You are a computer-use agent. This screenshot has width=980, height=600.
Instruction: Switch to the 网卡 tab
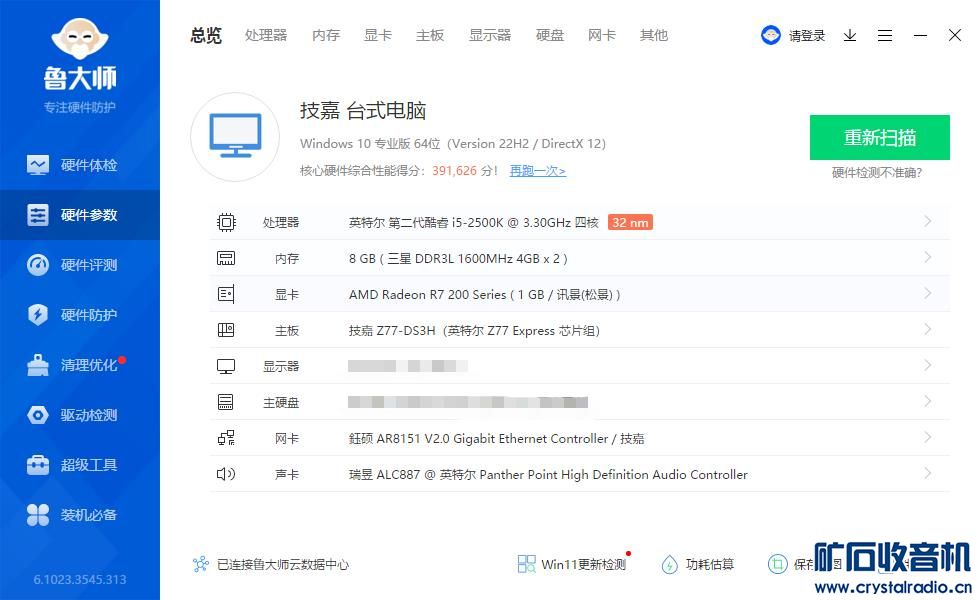[x=602, y=36]
